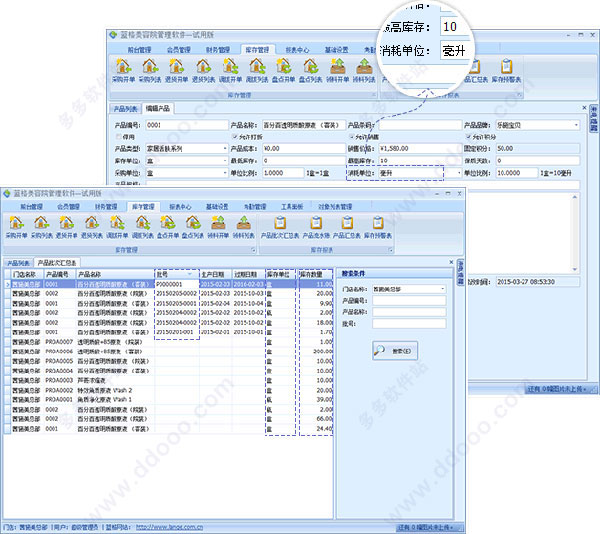Open 采购开单 in the front window toolbar

point(16,226)
